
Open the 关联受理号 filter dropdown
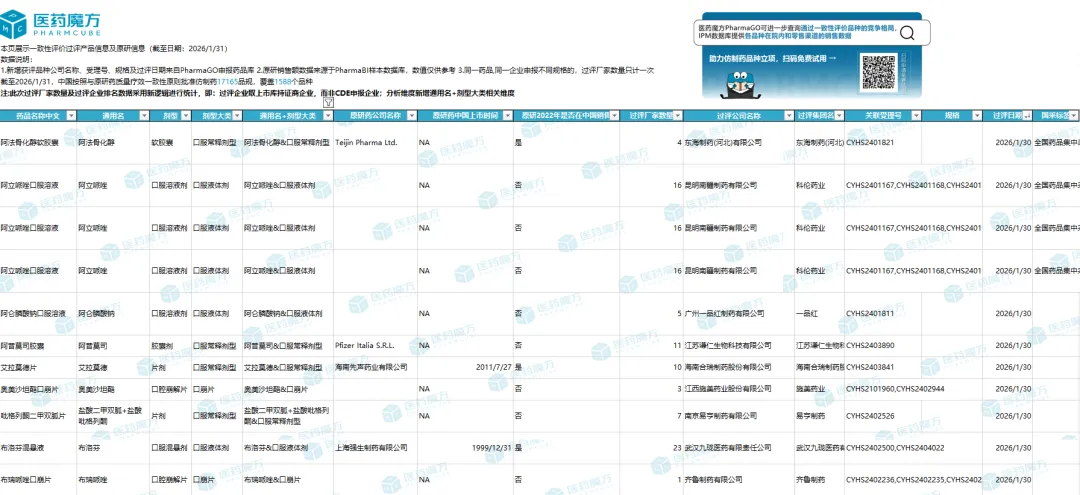coord(915,116)
